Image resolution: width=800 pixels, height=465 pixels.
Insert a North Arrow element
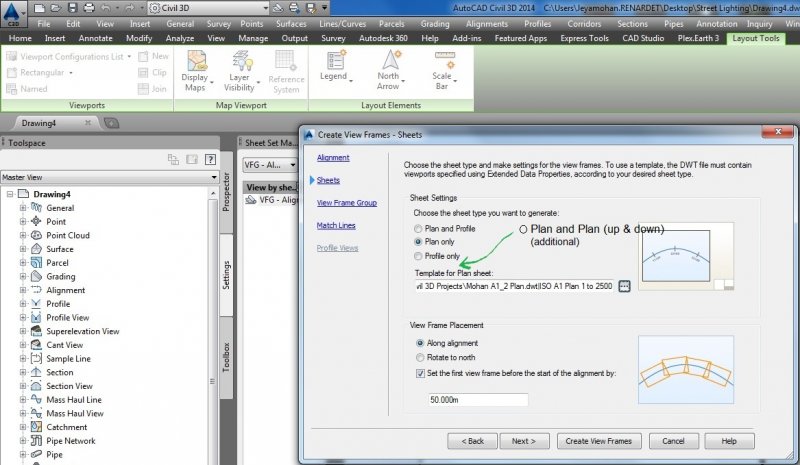pyautogui.click(x=390, y=70)
